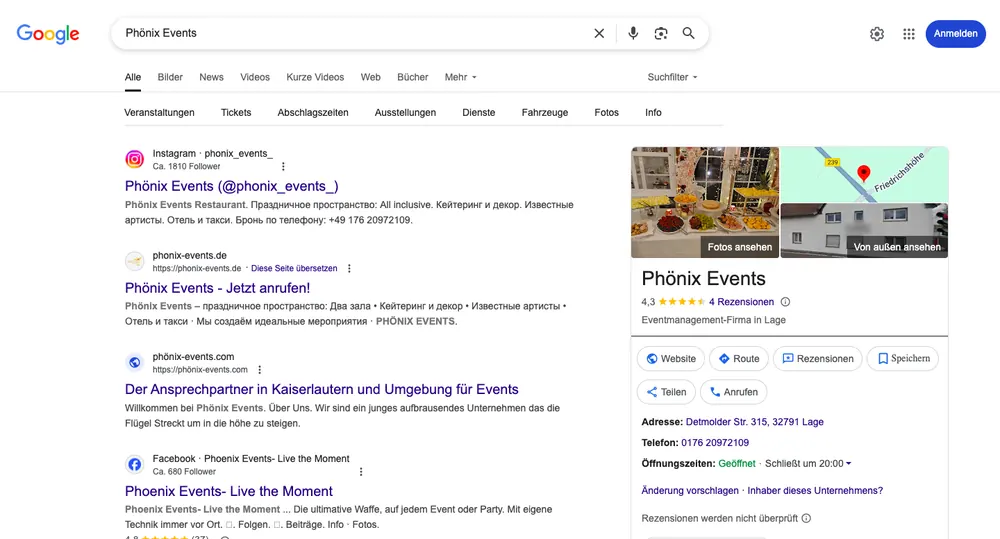This screenshot has height=539, width=1000.
Task: Click the info icon next to 4 Rezensionen
Action: click(x=785, y=302)
